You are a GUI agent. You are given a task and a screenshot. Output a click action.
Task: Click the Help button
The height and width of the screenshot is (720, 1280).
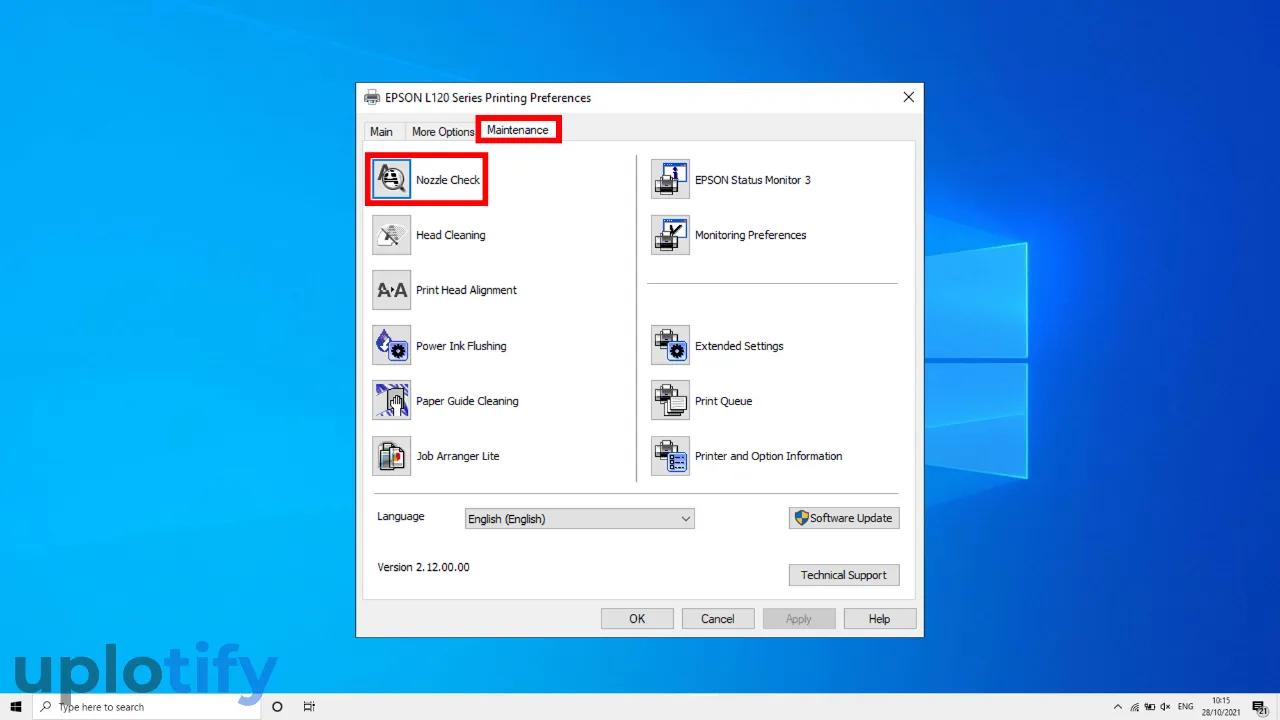880,619
